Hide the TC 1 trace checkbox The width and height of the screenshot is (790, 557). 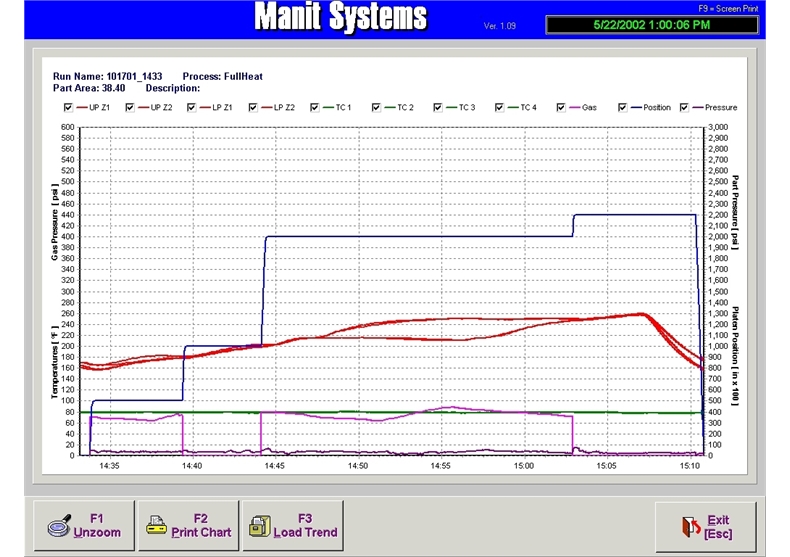tap(315, 107)
